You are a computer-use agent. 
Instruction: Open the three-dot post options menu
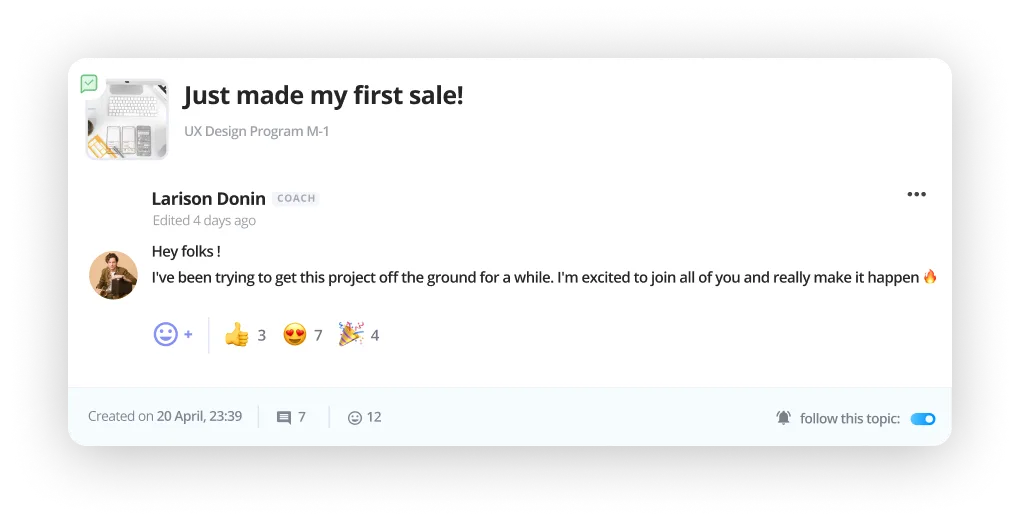(916, 194)
